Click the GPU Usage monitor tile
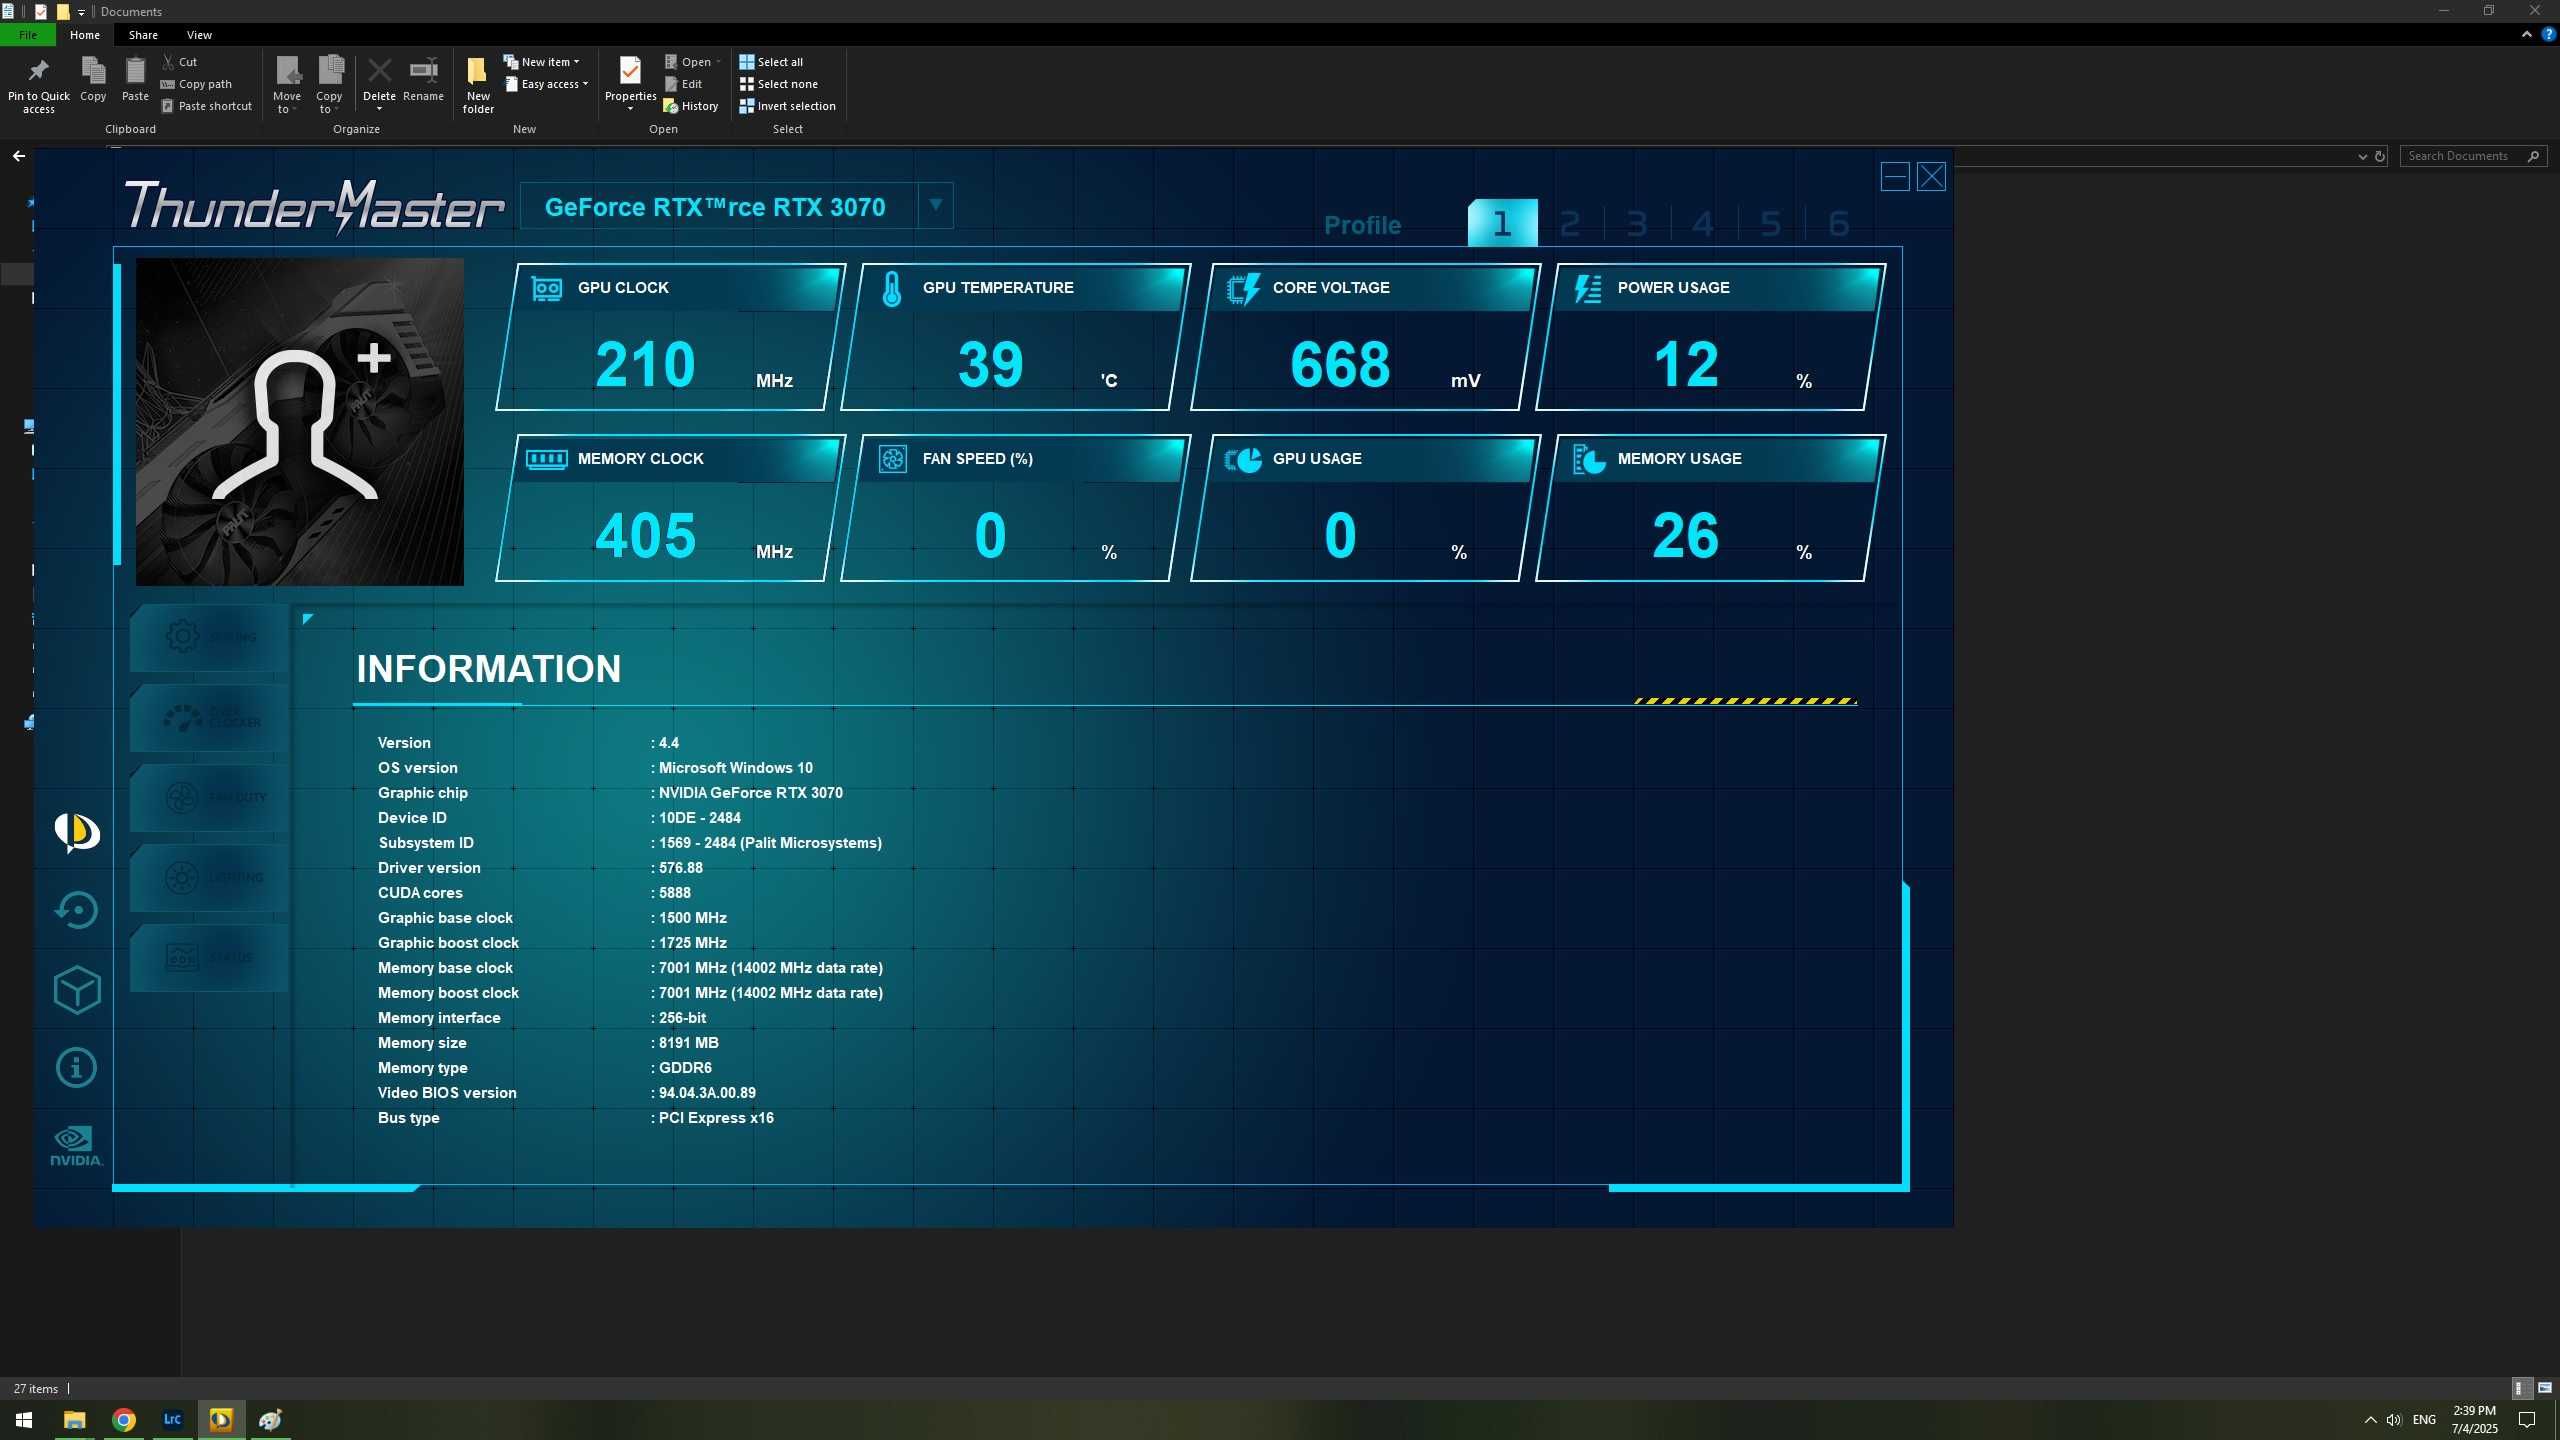The width and height of the screenshot is (2560, 1440). [1366, 508]
